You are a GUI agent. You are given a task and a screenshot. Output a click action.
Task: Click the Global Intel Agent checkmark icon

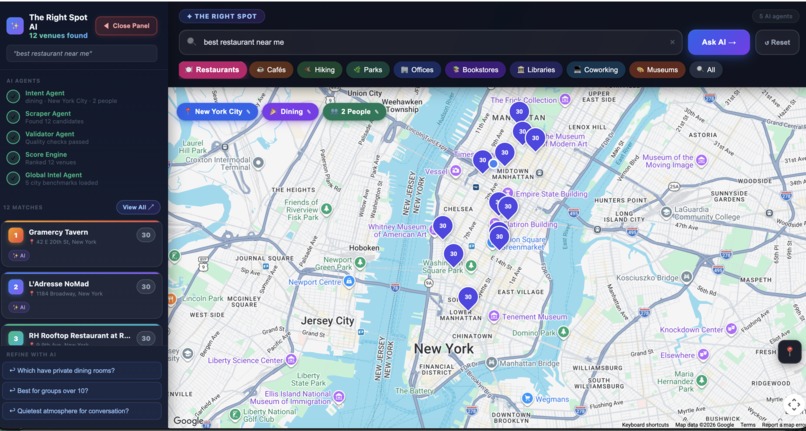(13, 178)
